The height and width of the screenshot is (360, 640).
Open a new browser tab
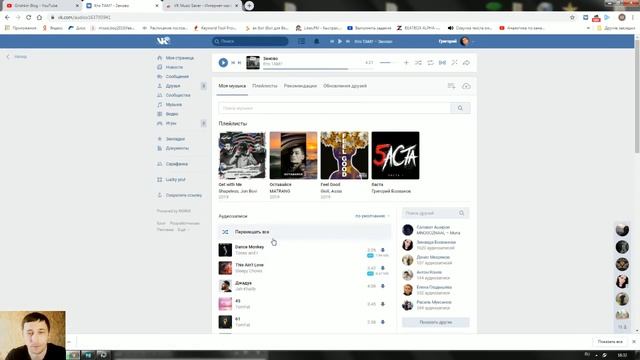click(249, 6)
